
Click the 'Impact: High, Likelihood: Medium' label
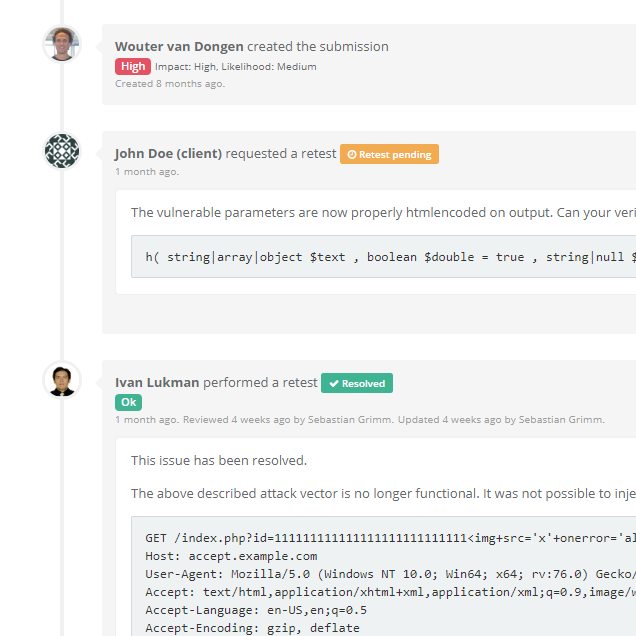[236, 67]
